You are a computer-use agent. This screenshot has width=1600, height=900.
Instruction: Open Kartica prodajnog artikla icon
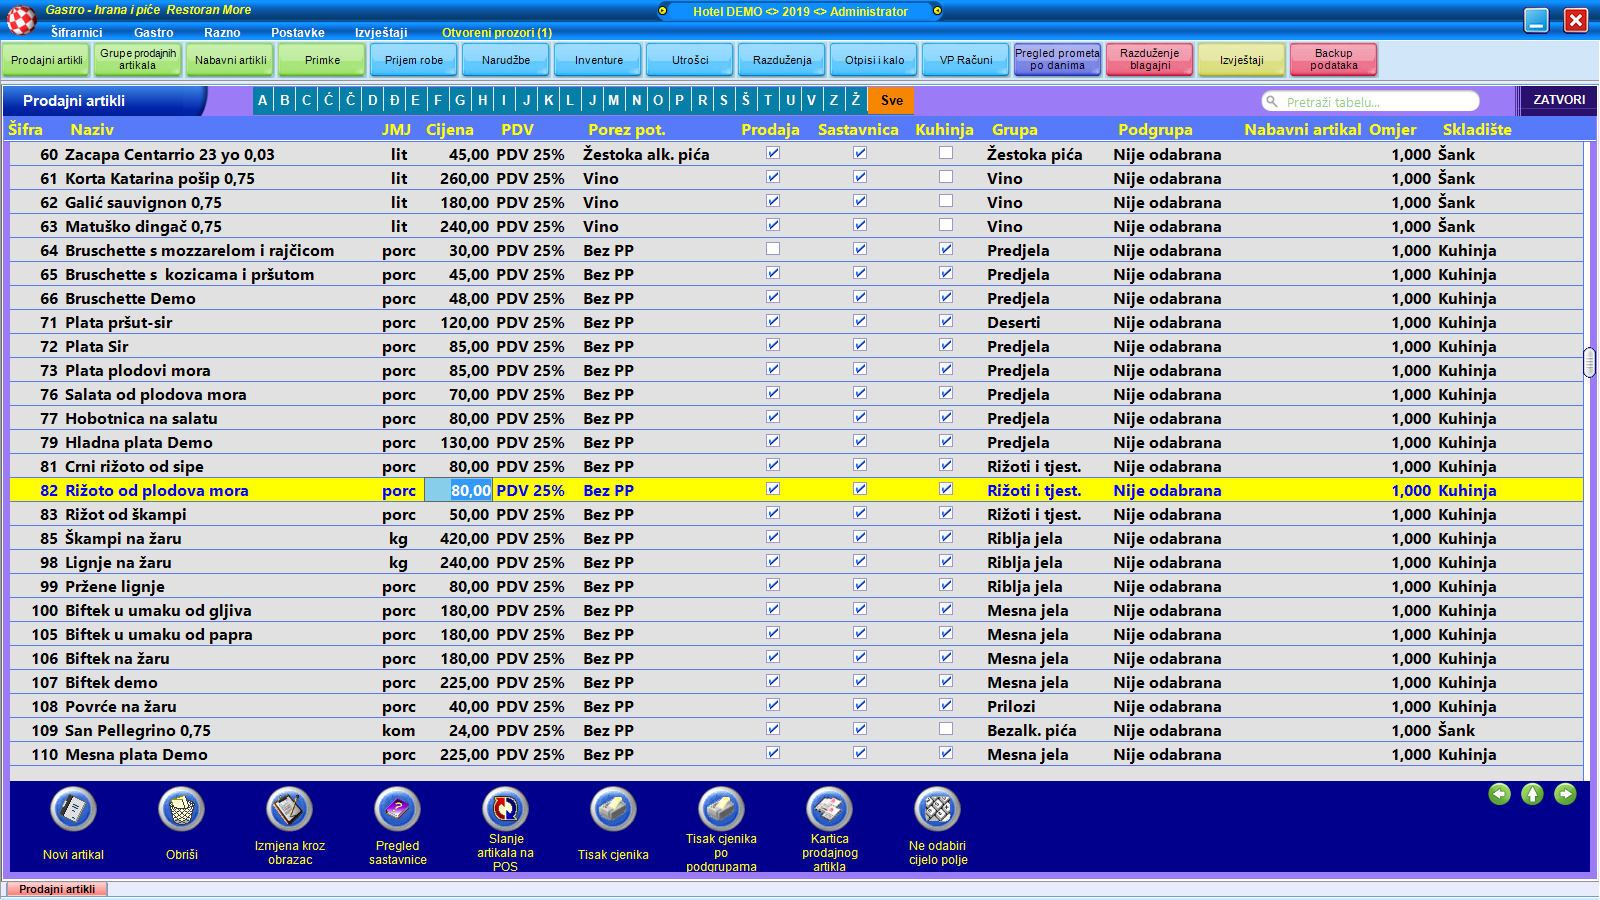click(x=829, y=808)
